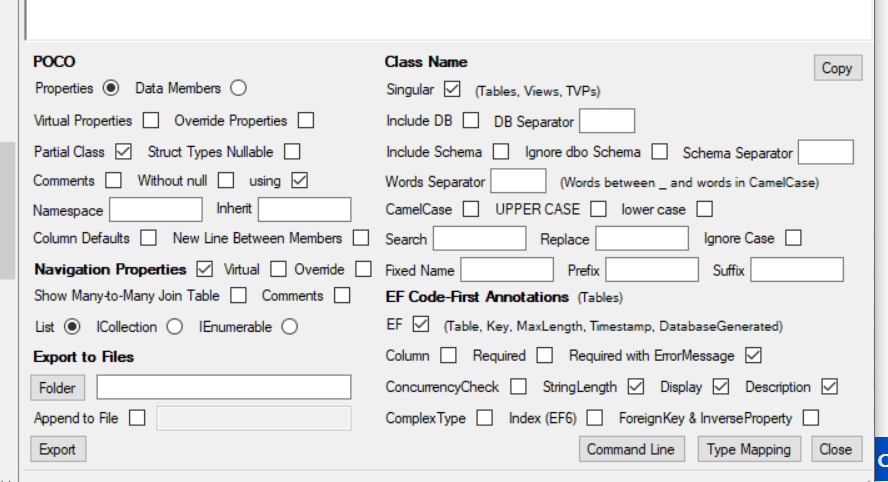Enable the Virtual Properties checkbox

click(151, 121)
